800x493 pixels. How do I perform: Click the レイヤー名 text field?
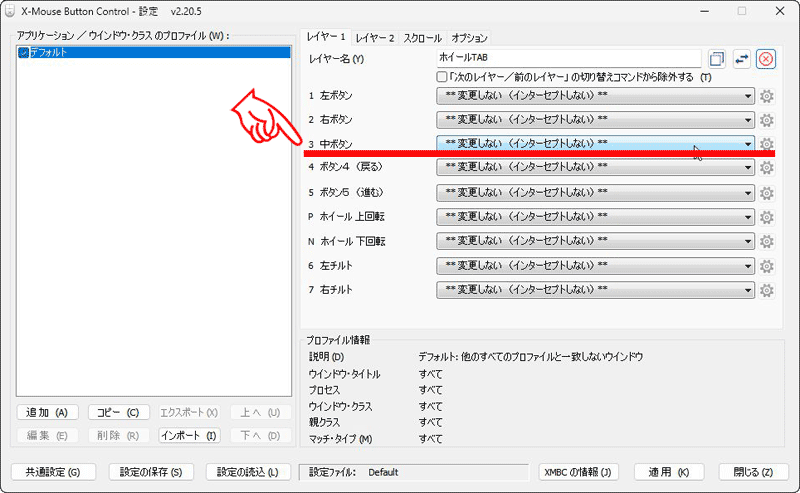click(x=569, y=58)
